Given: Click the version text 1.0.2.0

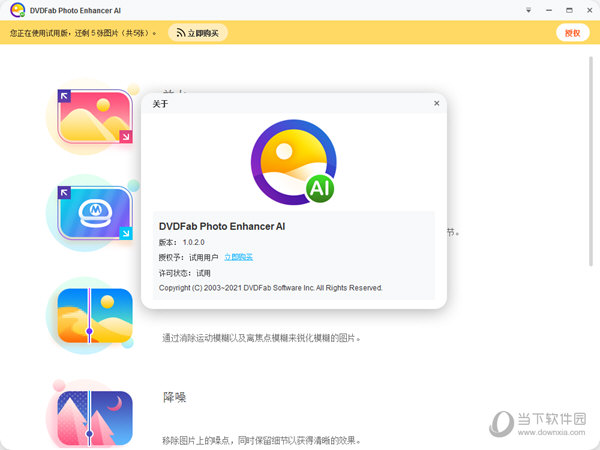Looking at the screenshot, I should [193, 242].
